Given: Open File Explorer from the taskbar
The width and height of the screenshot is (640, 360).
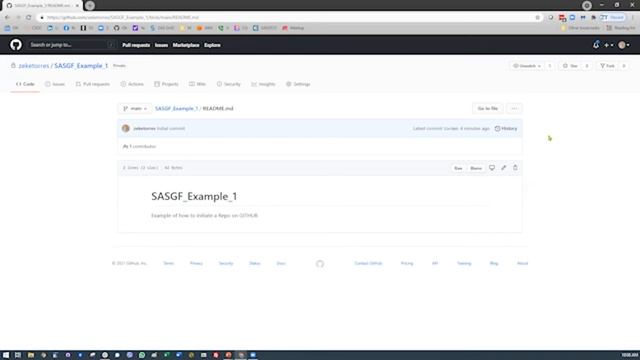Looking at the screenshot, I should (x=31, y=355).
